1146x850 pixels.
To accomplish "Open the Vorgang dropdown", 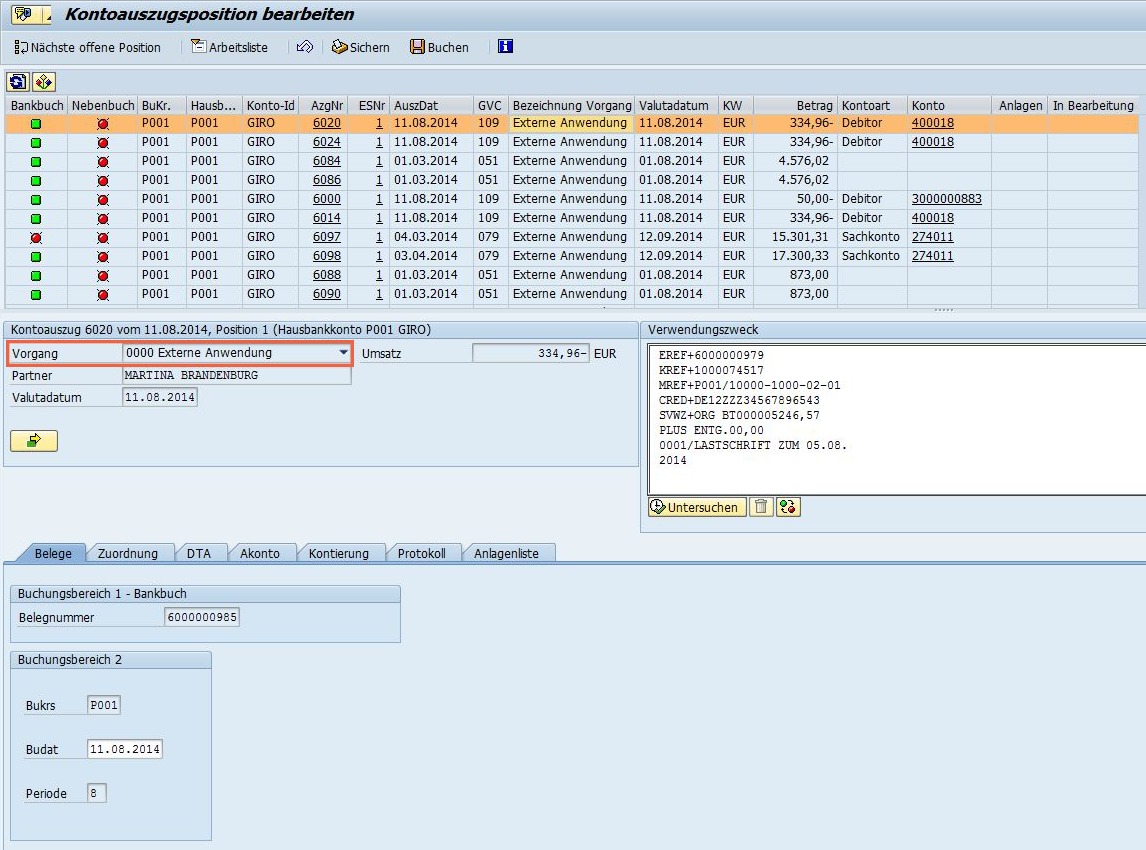I will (x=342, y=352).
